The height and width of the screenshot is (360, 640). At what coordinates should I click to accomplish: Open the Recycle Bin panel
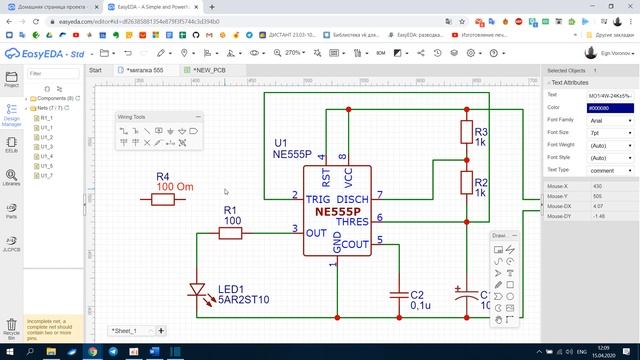pos(11,329)
